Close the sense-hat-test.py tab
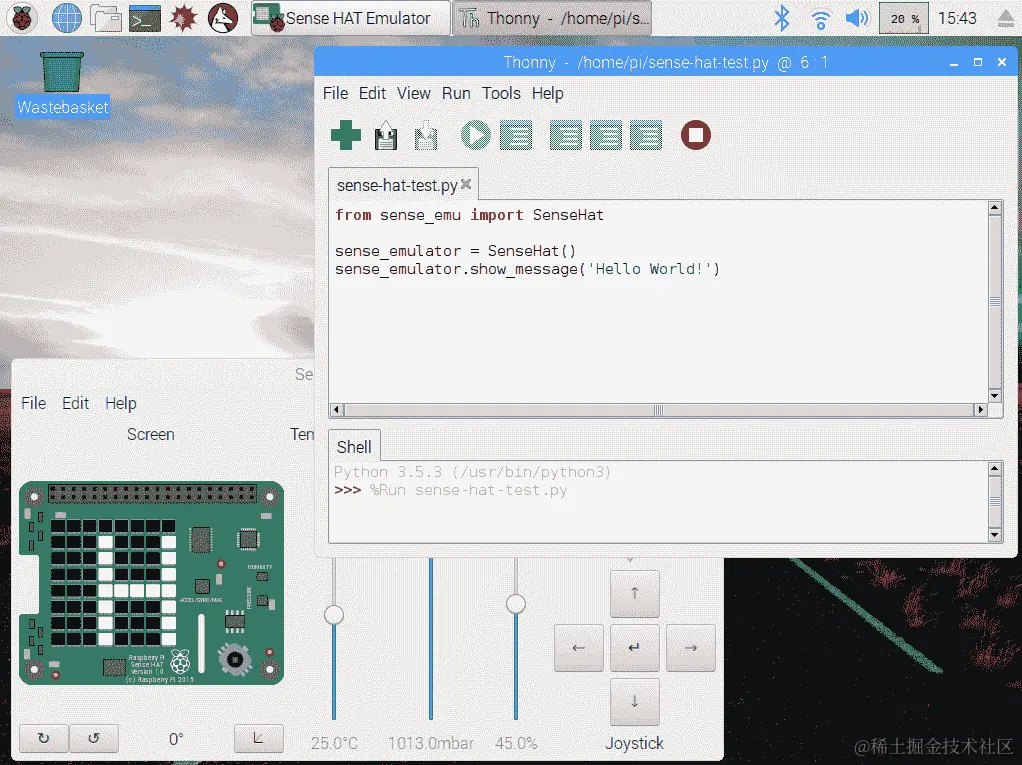1022x765 pixels. [x=466, y=184]
